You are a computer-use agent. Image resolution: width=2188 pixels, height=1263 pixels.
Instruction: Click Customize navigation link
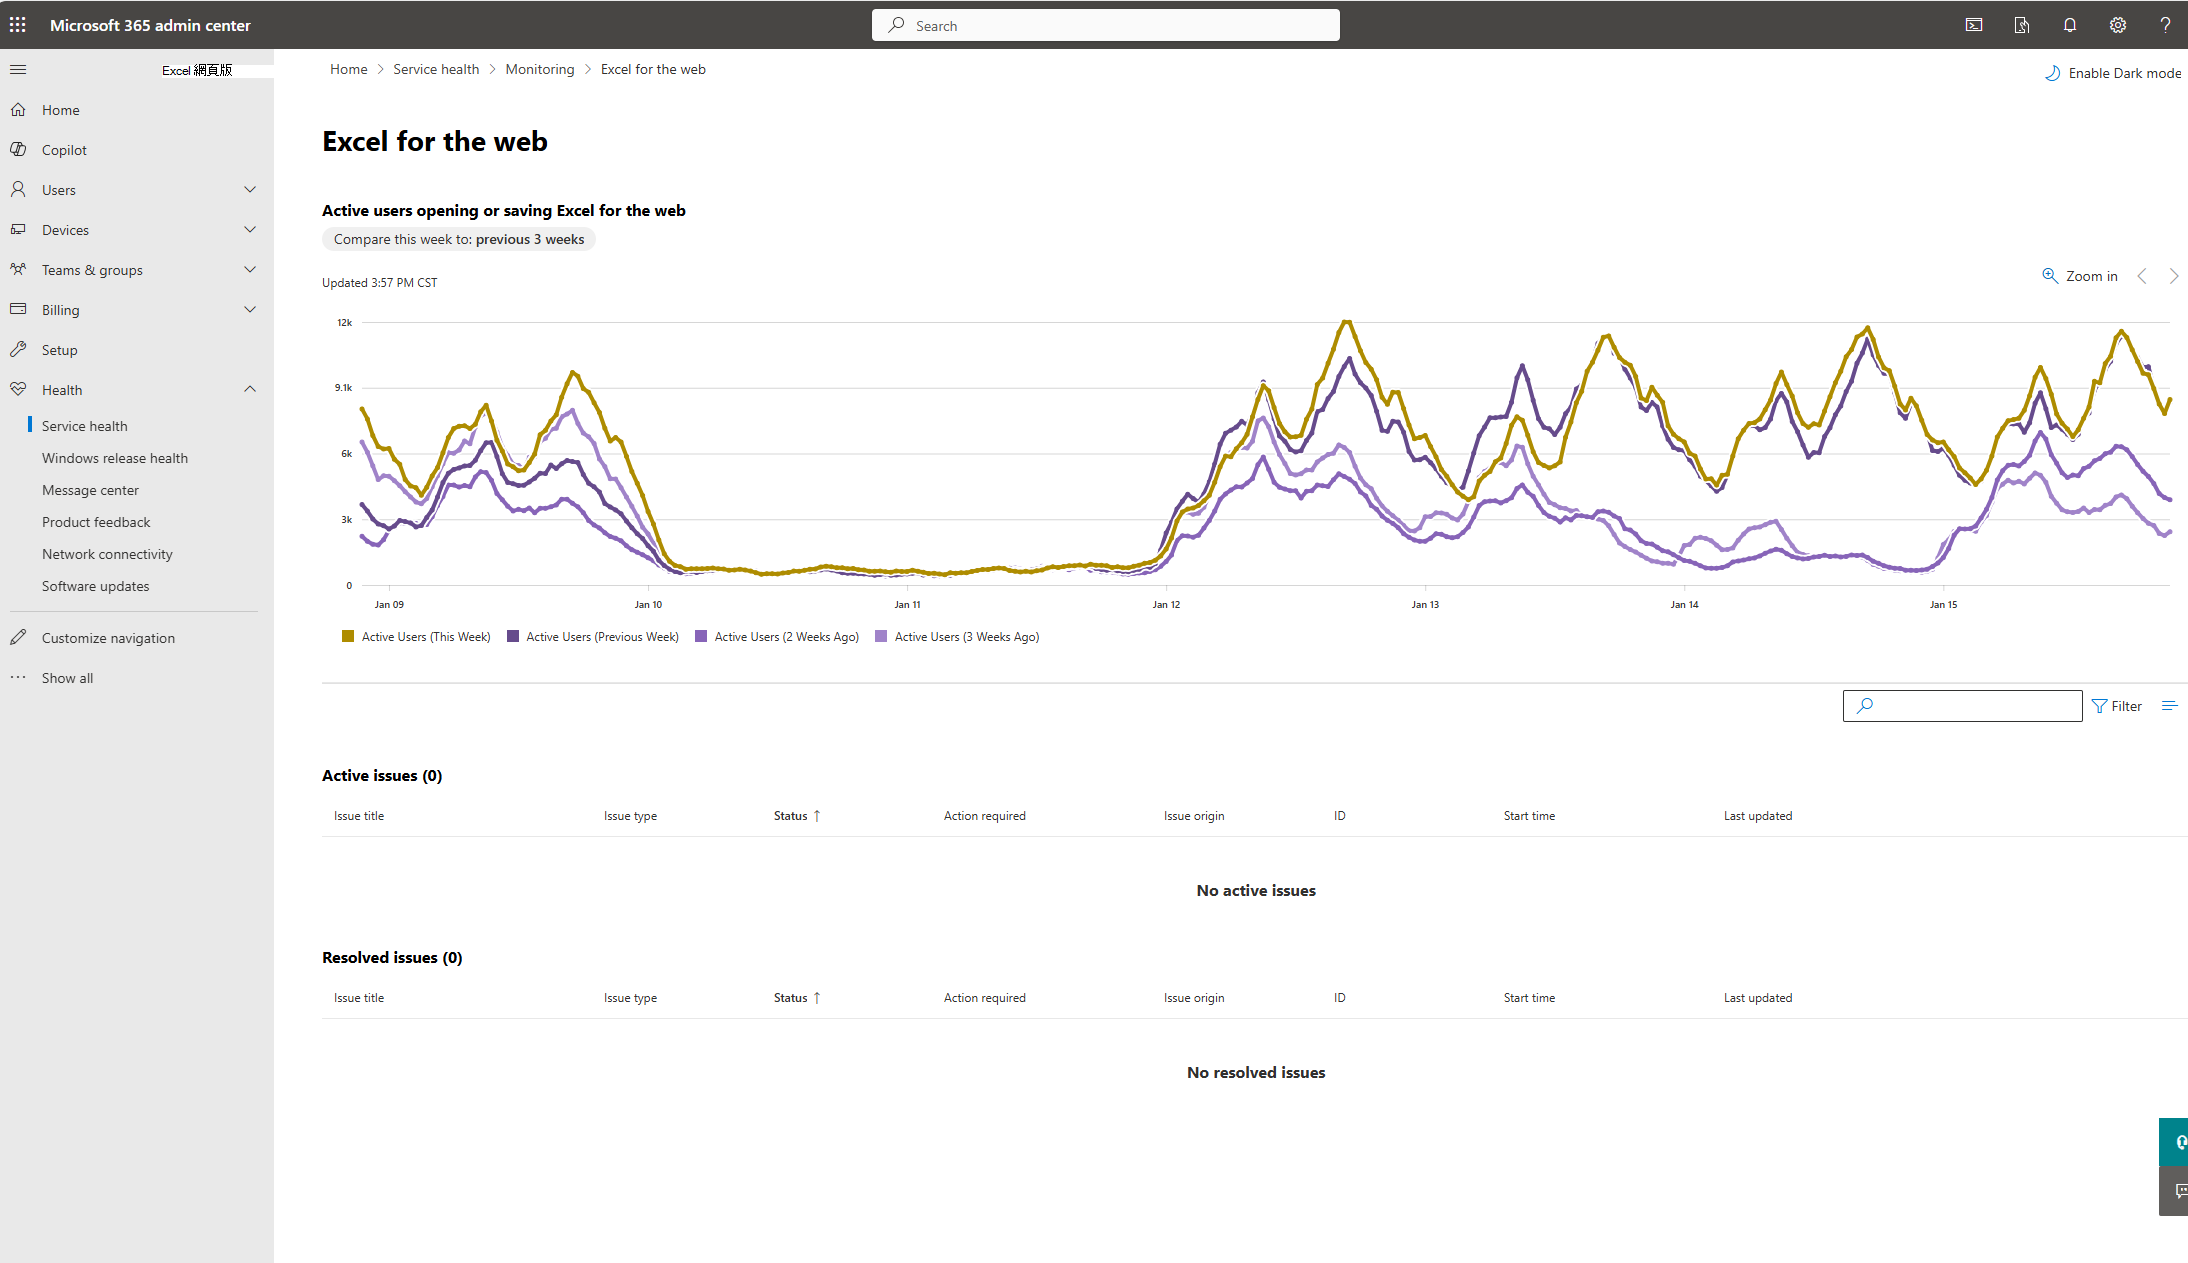[x=108, y=638]
